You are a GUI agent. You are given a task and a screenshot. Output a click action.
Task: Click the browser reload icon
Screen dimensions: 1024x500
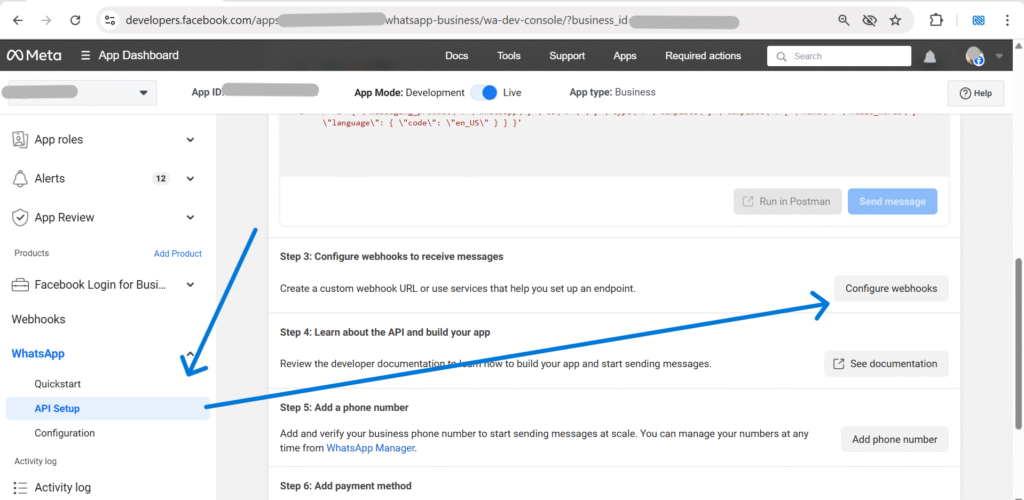click(75, 19)
